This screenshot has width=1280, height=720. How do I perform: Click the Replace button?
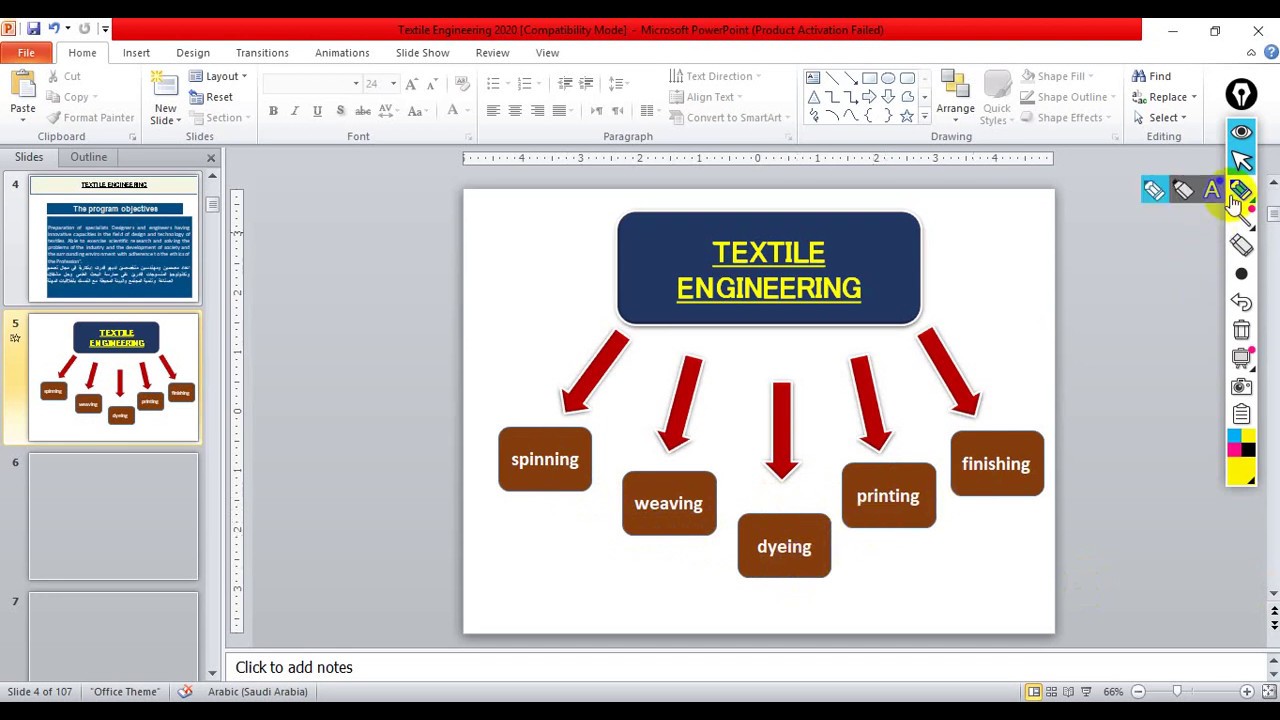click(1164, 97)
